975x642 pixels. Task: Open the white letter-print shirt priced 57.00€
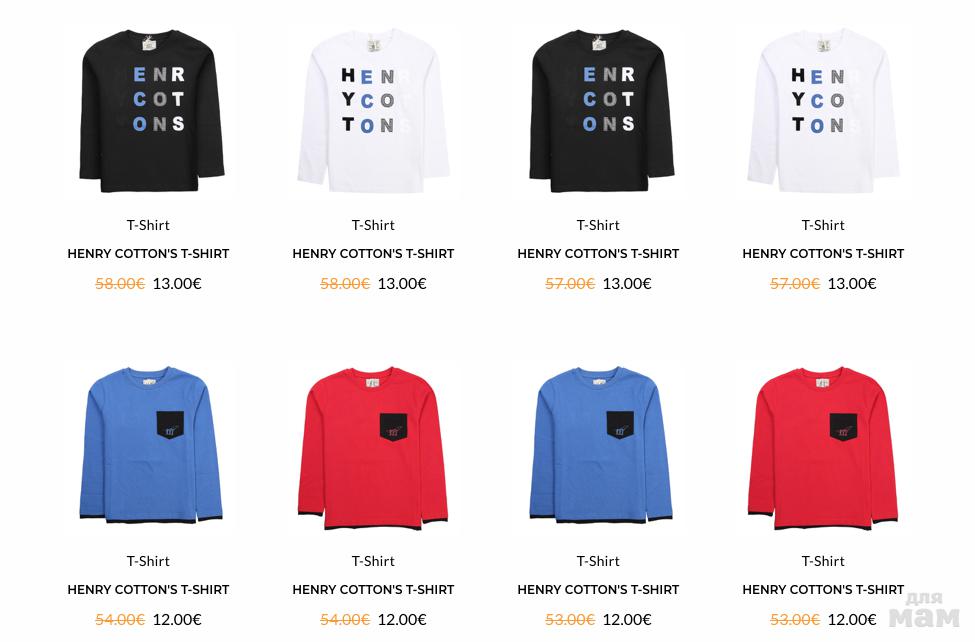coord(823,111)
